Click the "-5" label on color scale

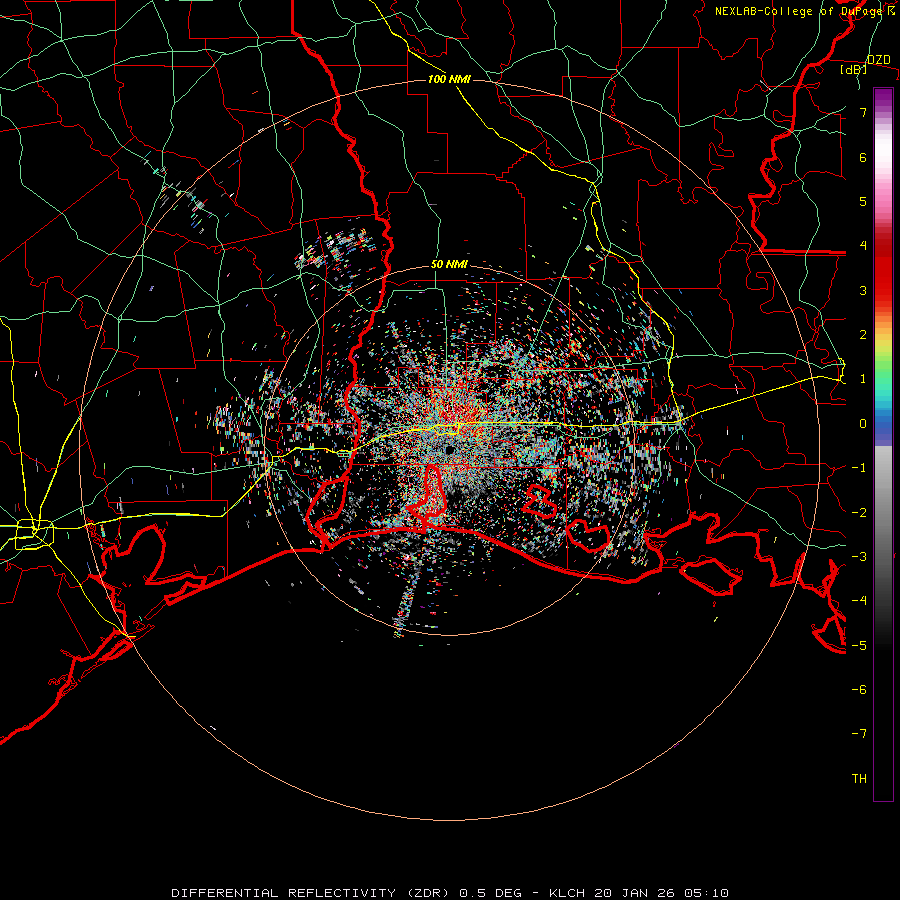coord(859,645)
